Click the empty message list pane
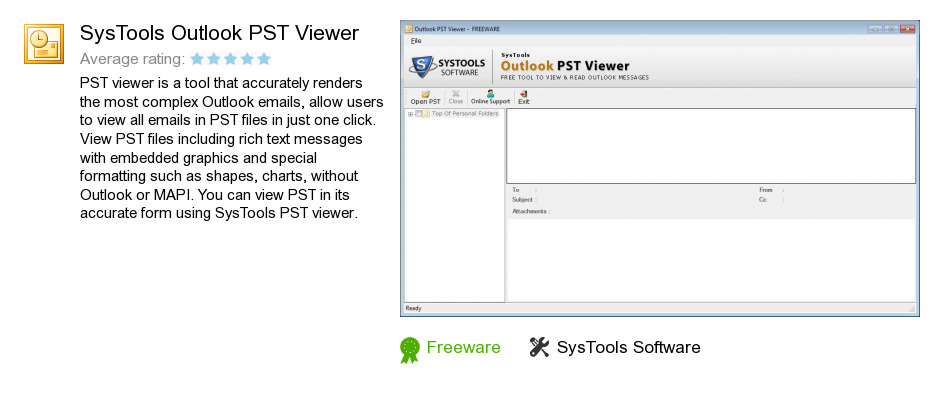The image size is (940, 394). (711, 146)
